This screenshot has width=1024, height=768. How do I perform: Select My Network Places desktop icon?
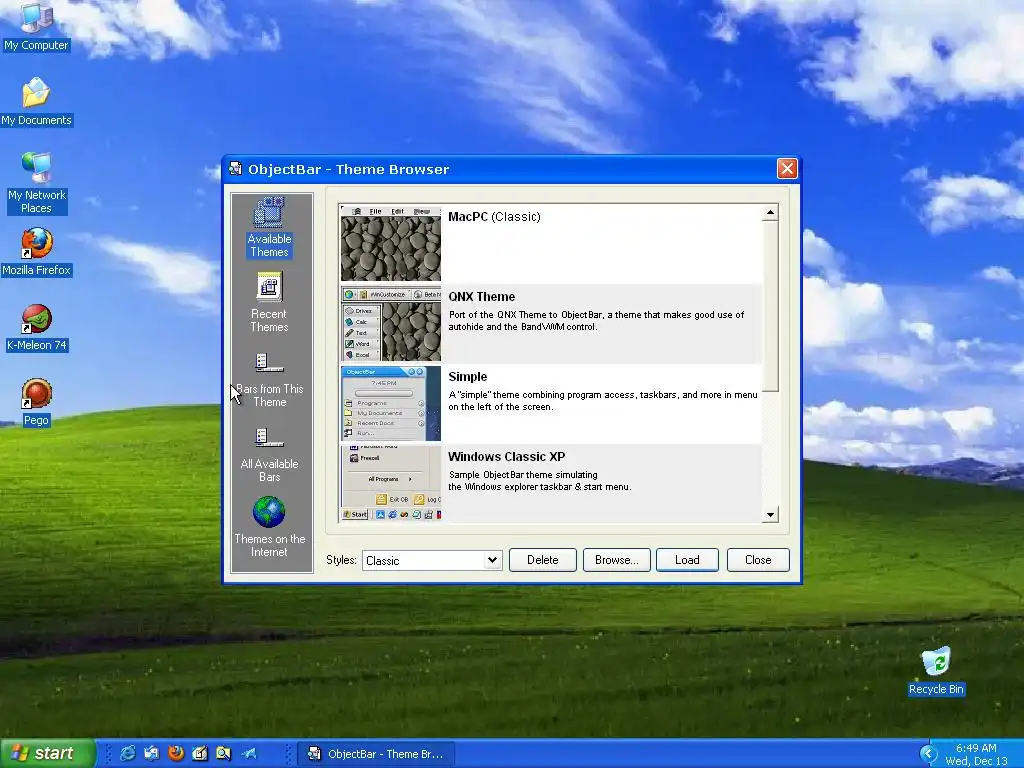click(x=36, y=183)
